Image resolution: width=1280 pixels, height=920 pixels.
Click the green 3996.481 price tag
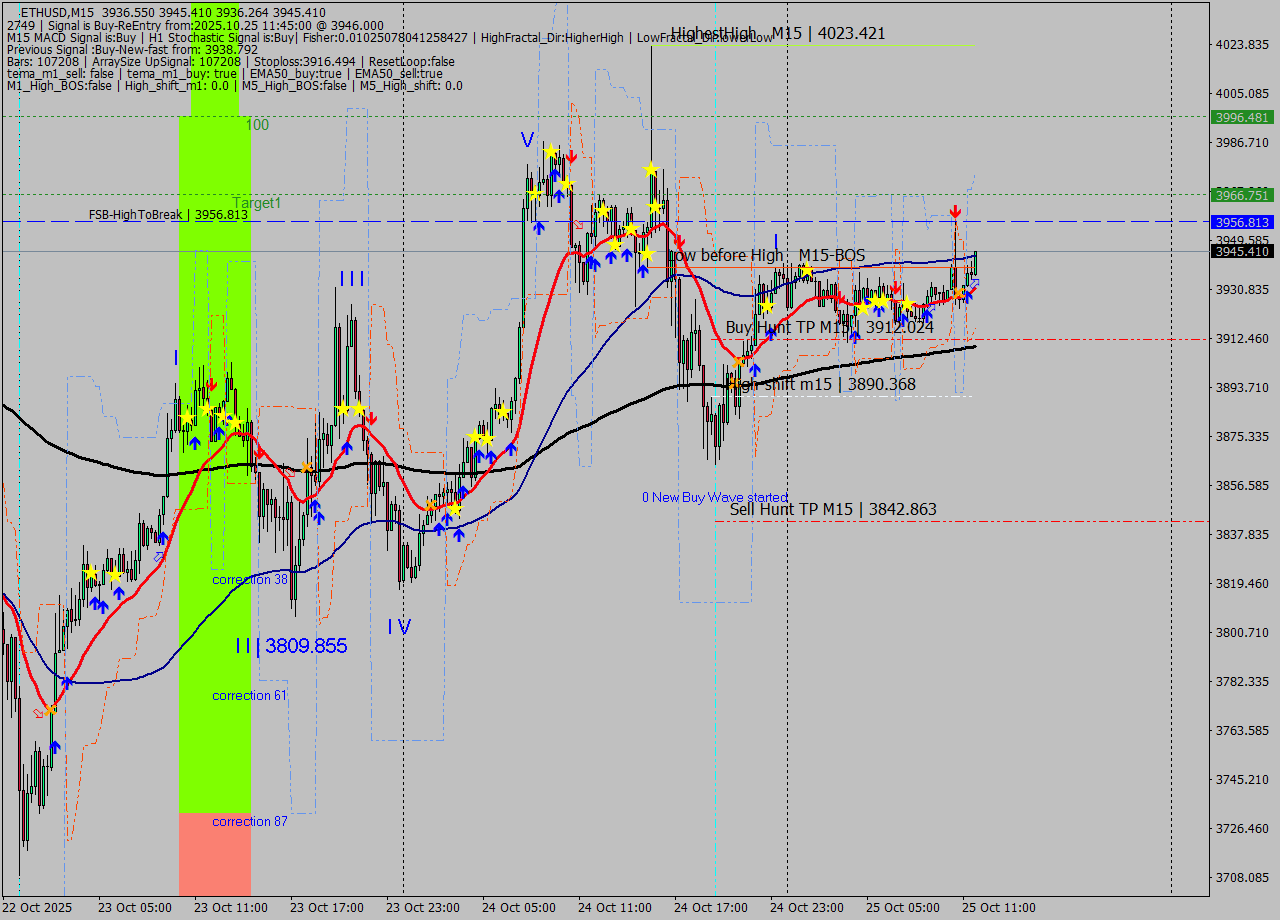click(1241, 117)
